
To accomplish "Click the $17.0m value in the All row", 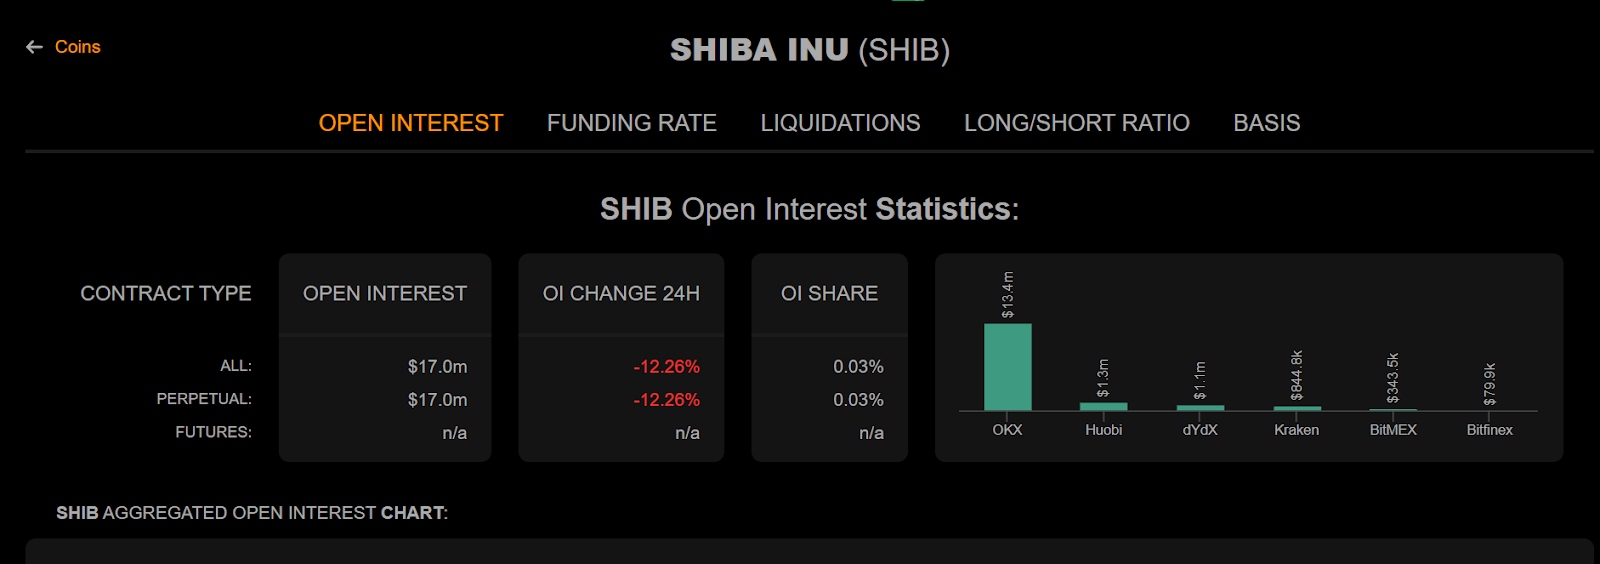I will tap(437, 367).
